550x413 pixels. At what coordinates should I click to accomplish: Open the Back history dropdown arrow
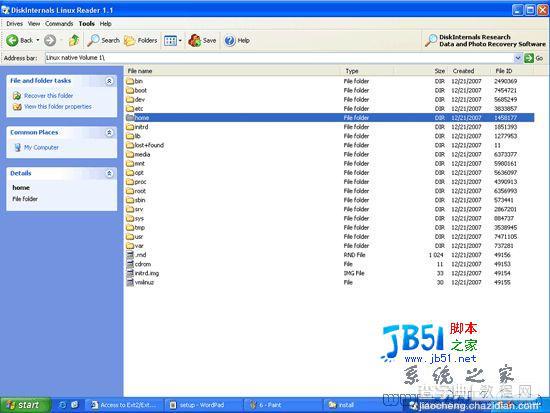(x=38, y=40)
